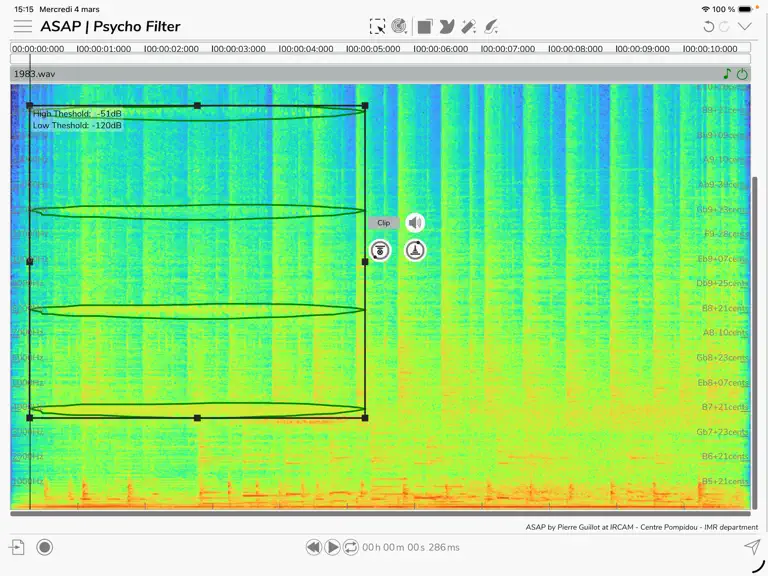Image resolution: width=768 pixels, height=576 pixels.
Task: Start playback with the play button
Action: click(332, 547)
